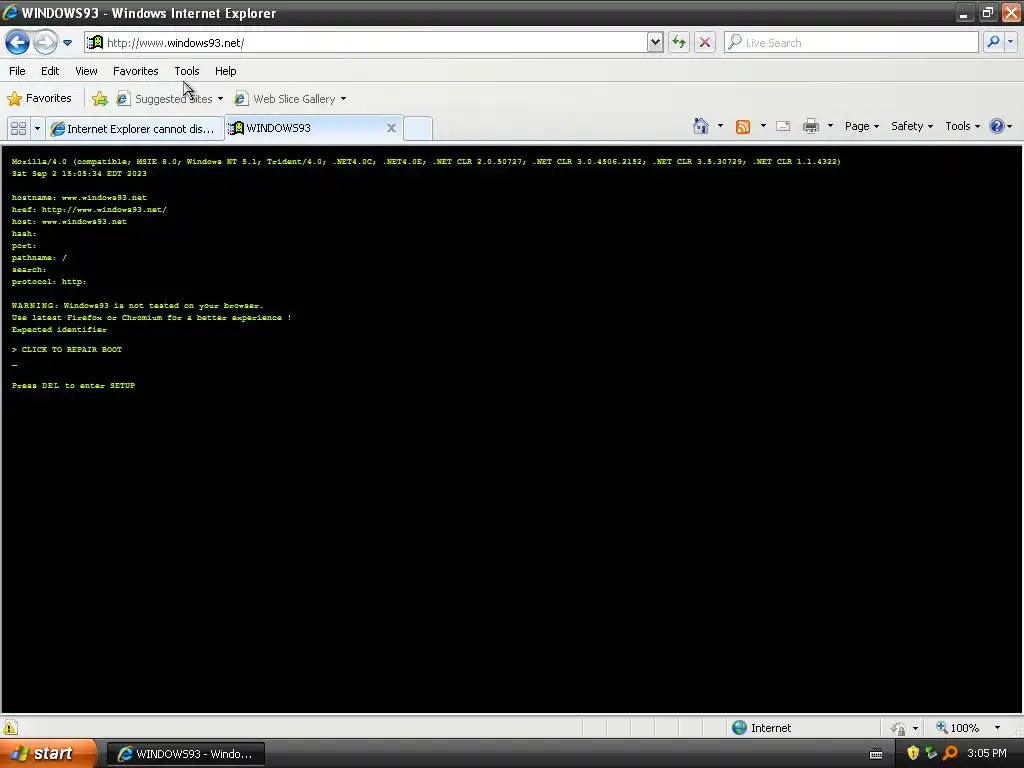The image size is (1024, 768).
Task: Click the search magnifier button
Action: (x=993, y=42)
